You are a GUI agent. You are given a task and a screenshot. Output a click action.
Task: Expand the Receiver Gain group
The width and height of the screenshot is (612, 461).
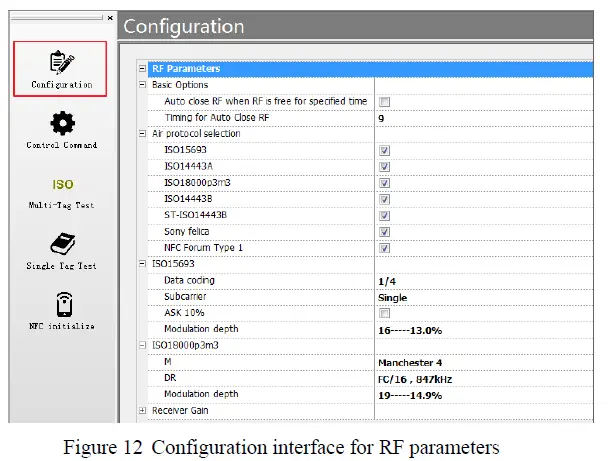(x=142, y=411)
